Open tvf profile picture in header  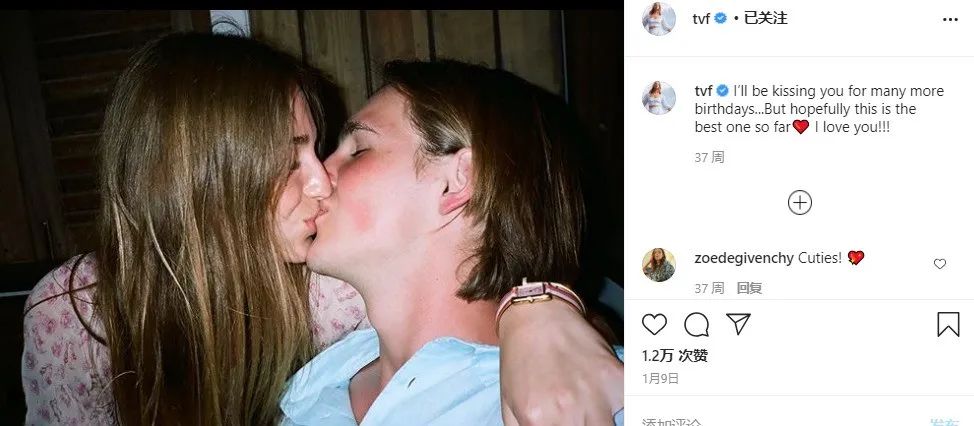click(x=658, y=19)
